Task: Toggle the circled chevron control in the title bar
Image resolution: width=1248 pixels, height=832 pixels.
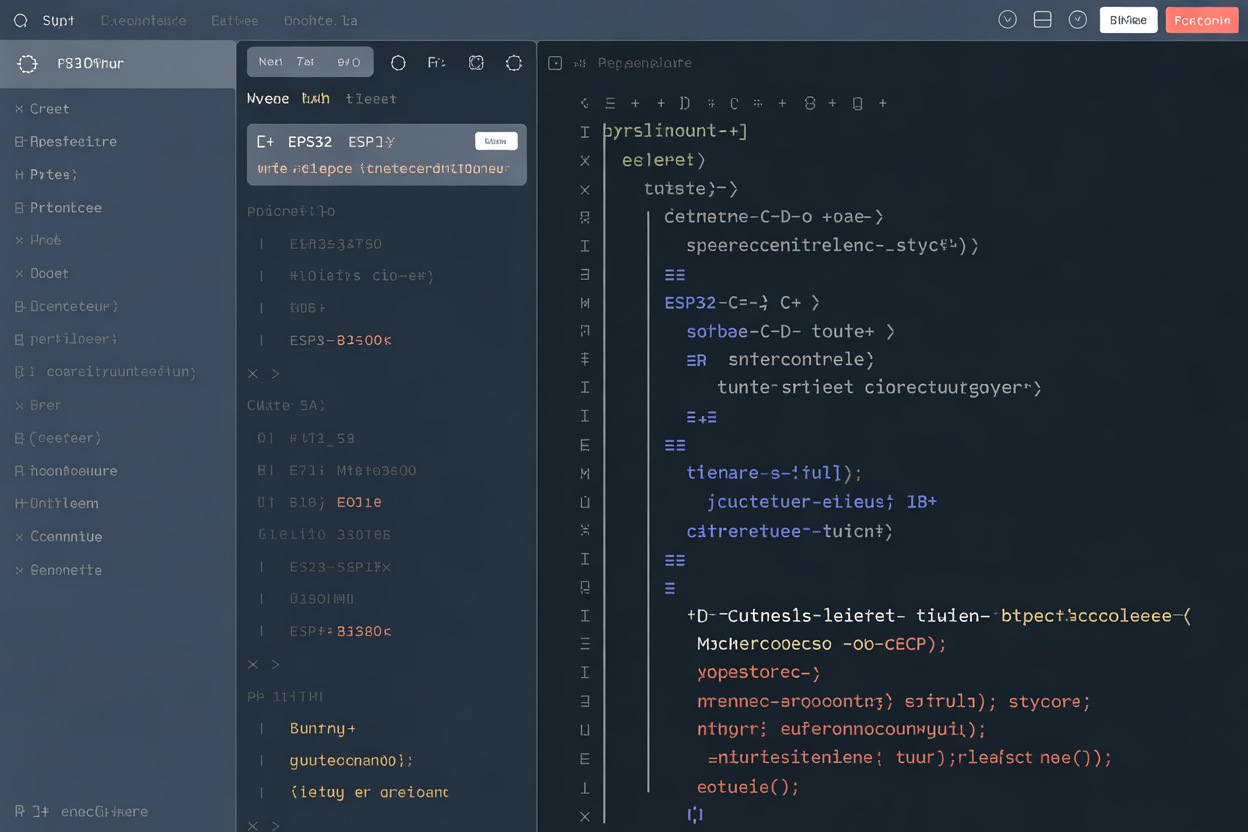Action: click(1007, 19)
